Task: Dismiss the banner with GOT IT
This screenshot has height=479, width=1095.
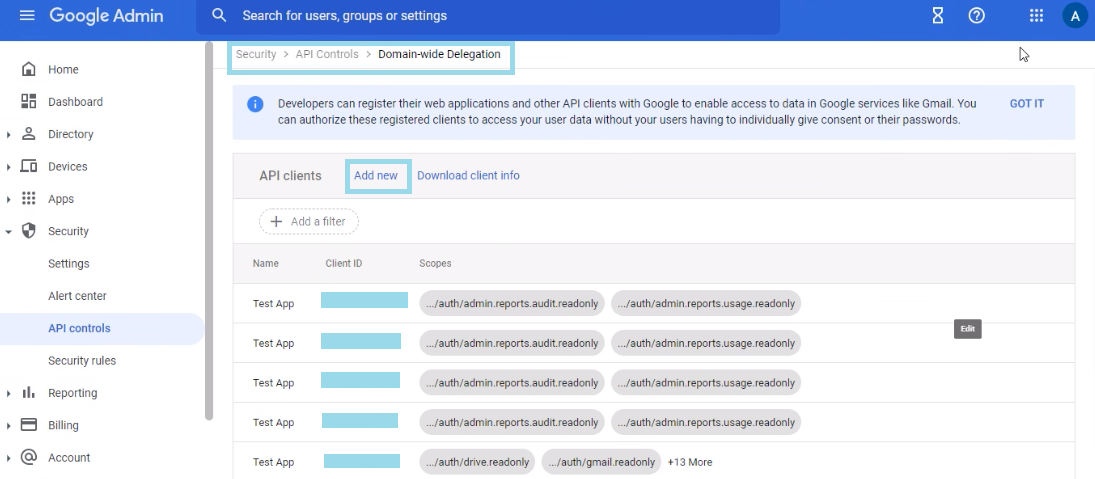Action: (x=1026, y=104)
